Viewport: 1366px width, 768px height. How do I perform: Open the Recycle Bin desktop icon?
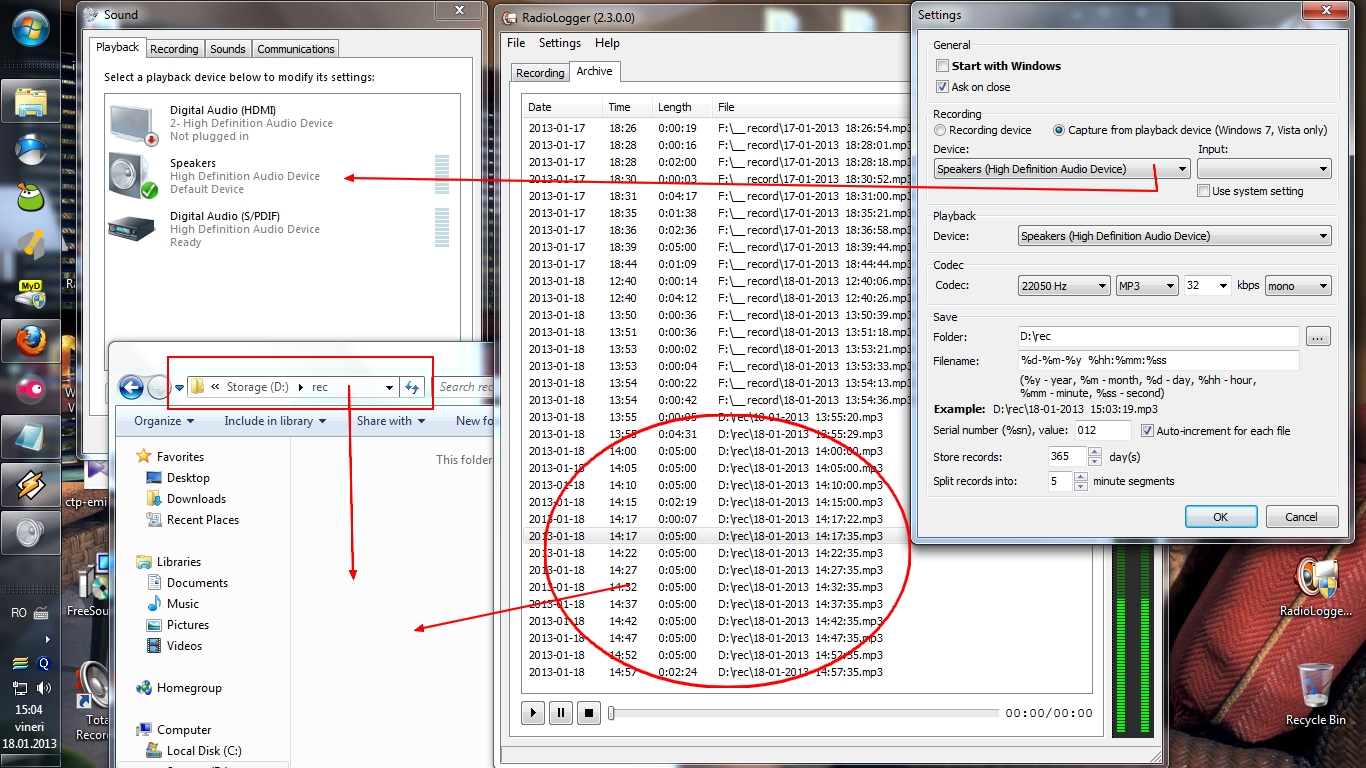point(1315,693)
